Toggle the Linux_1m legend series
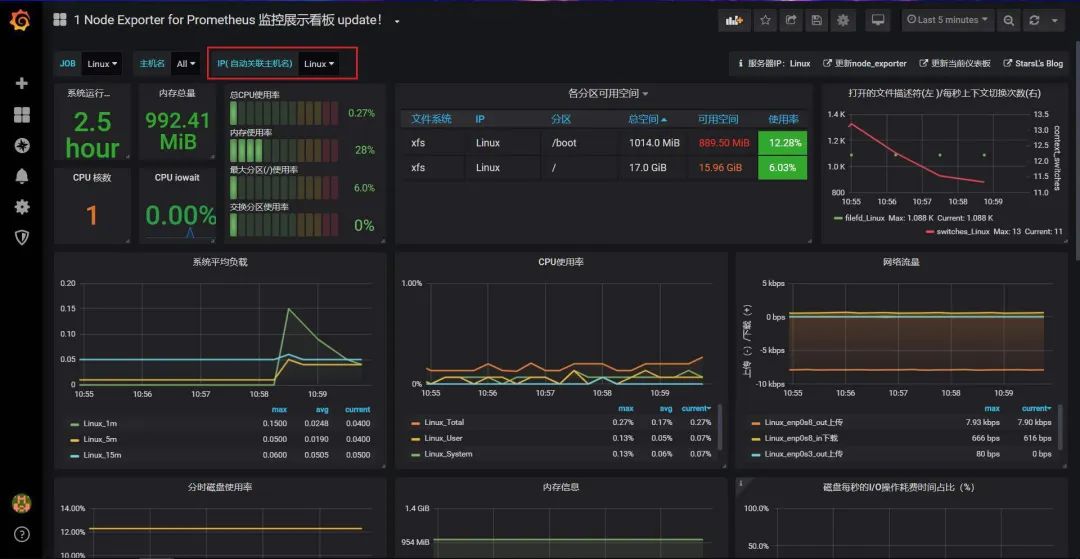 [x=100, y=424]
